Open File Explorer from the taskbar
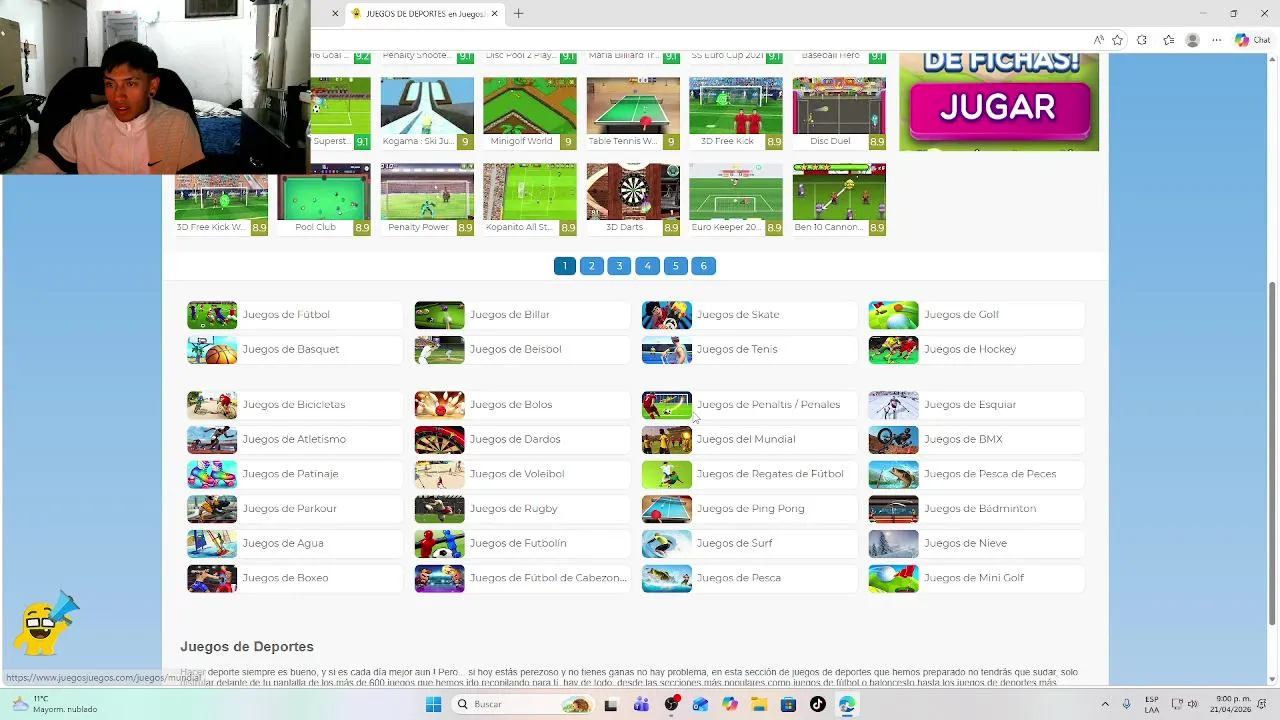 [x=759, y=704]
